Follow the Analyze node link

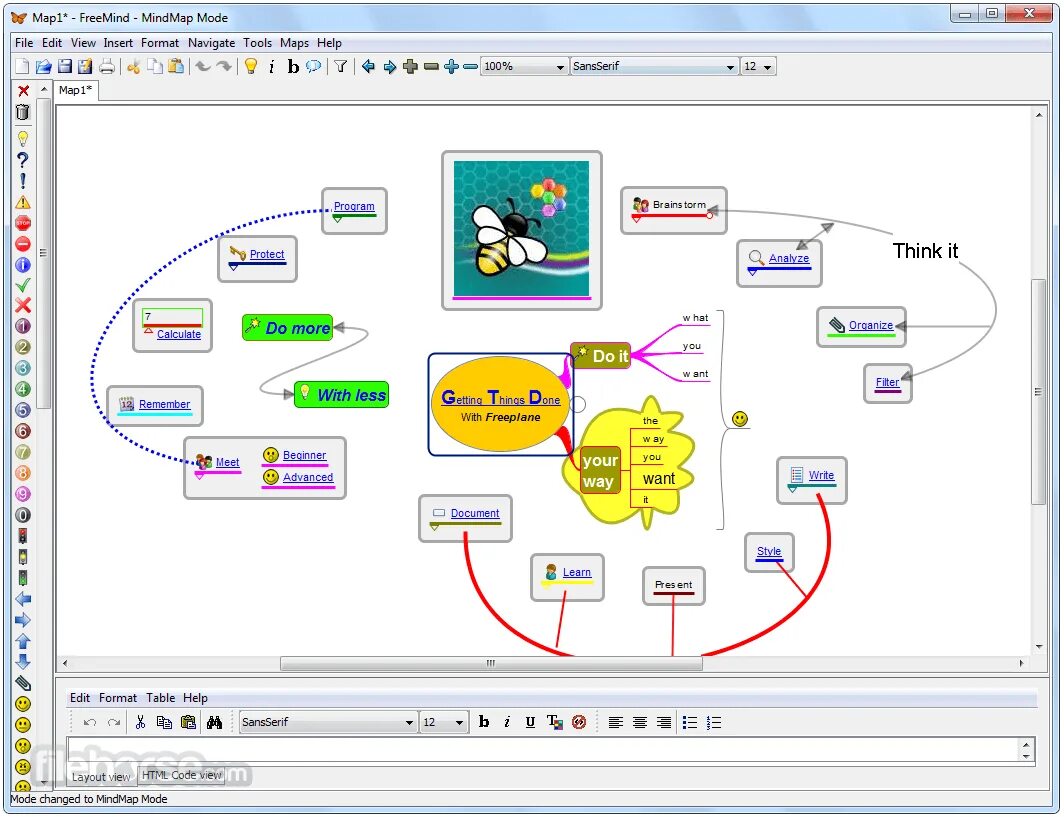click(788, 259)
